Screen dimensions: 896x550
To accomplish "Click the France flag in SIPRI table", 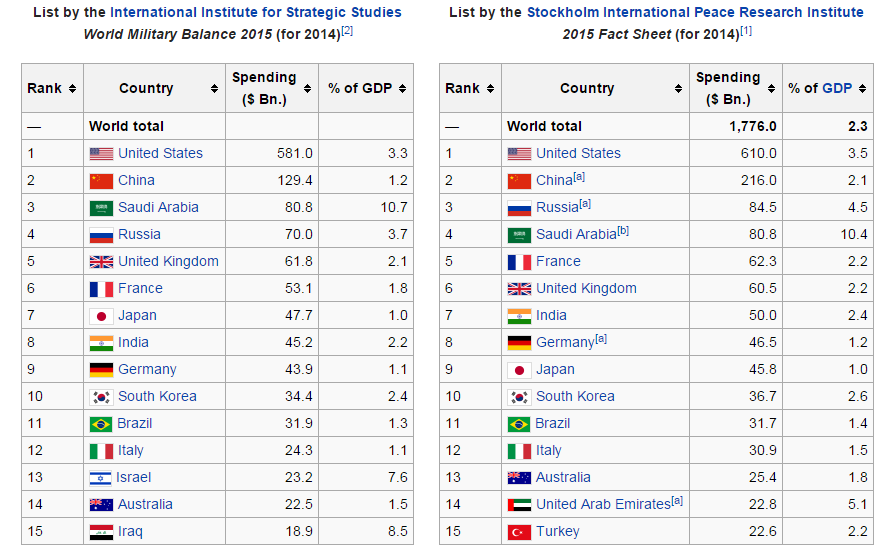I will coord(519,262).
